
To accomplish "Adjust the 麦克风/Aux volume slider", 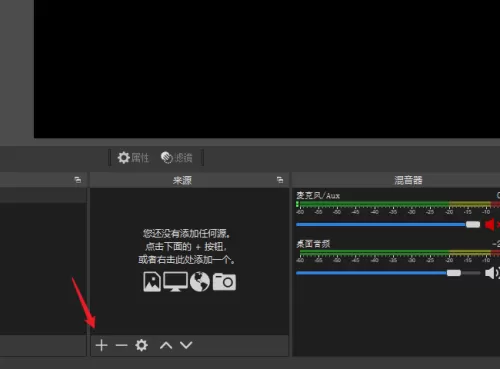I will point(388,225).
